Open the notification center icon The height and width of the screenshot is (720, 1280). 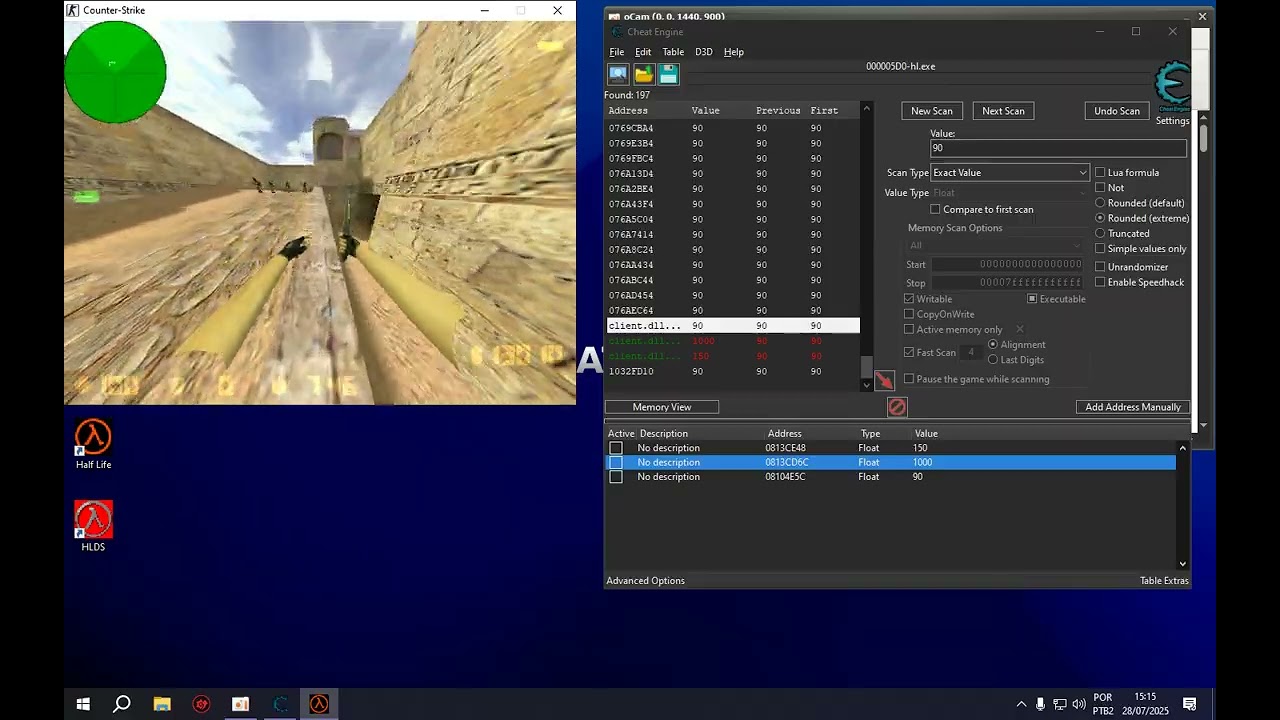pyautogui.click(x=1190, y=704)
